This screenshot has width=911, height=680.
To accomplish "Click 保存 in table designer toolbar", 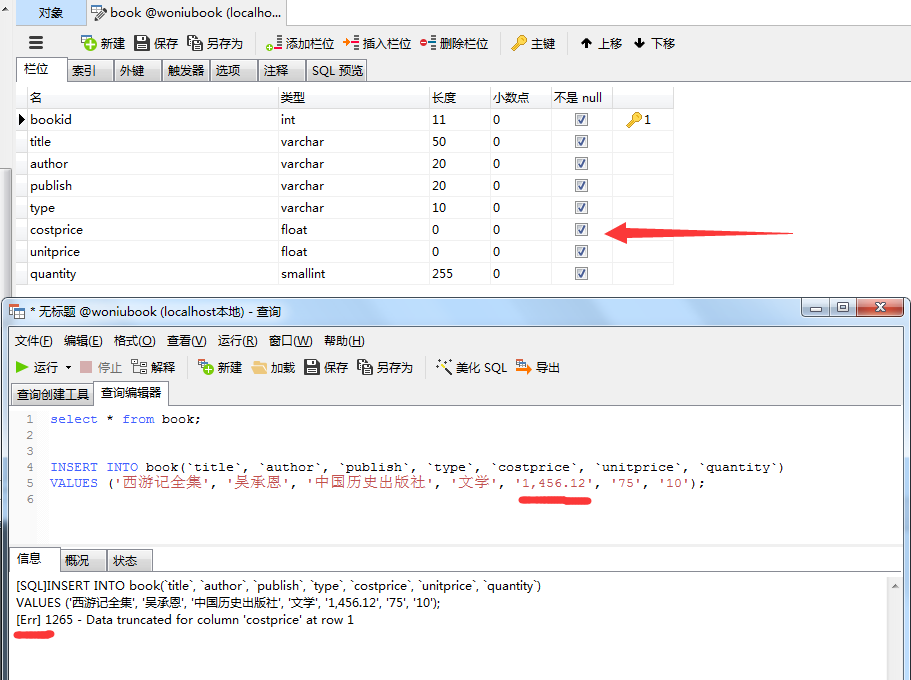I will [x=156, y=43].
